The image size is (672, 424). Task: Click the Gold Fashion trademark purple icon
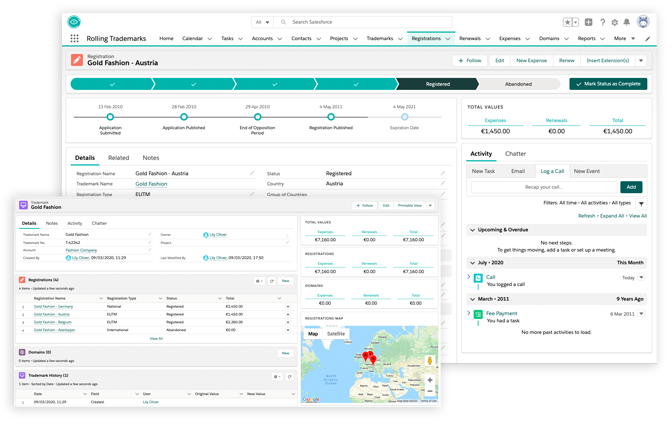pos(23,205)
